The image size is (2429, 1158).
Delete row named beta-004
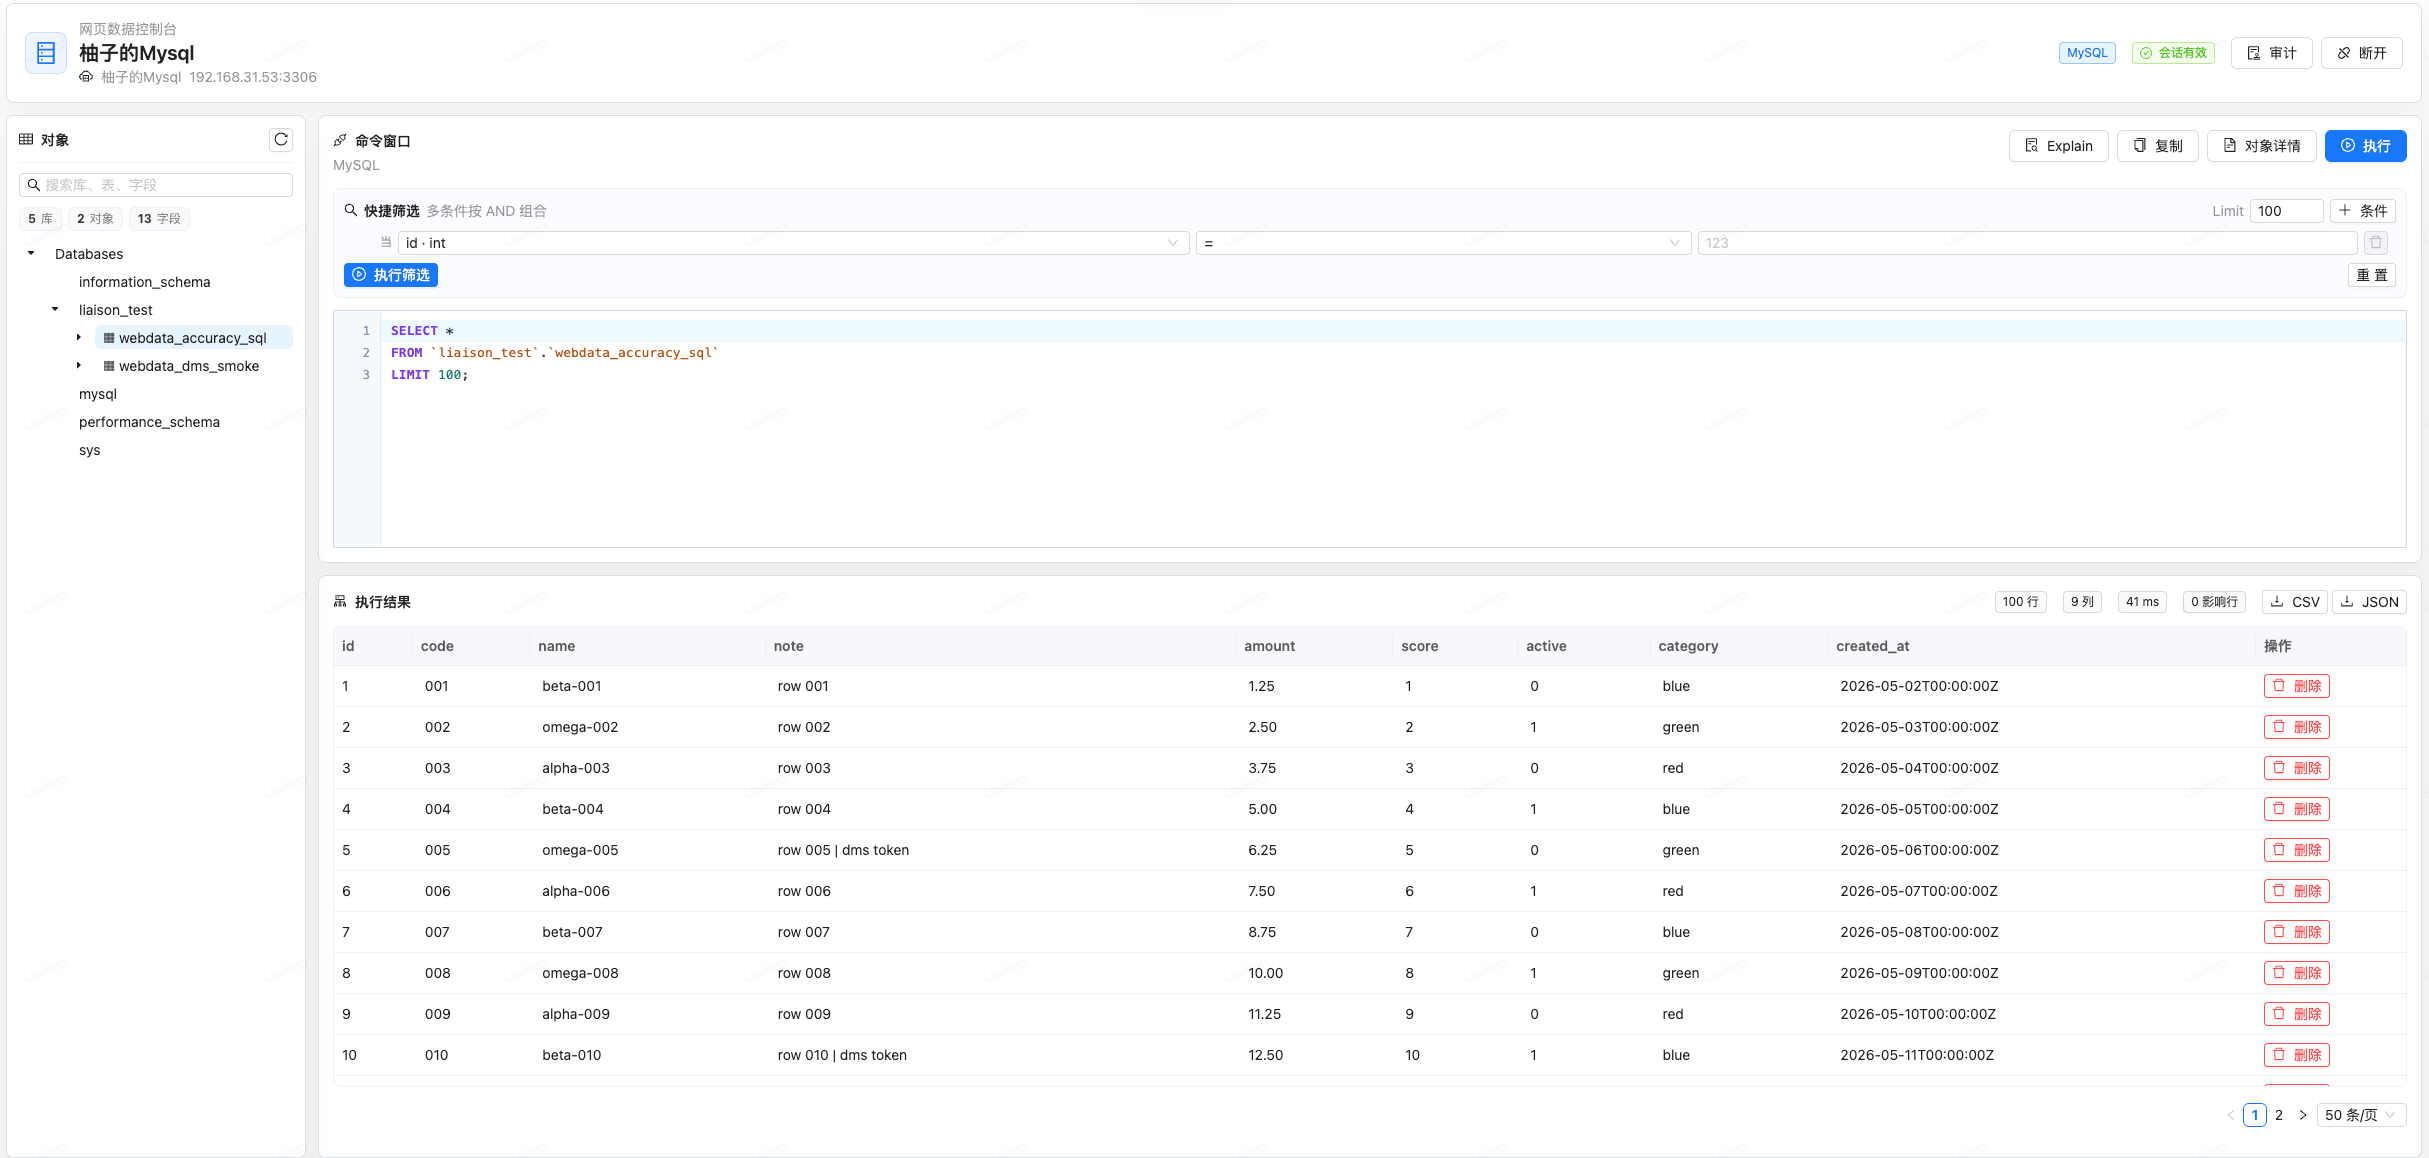click(x=2297, y=809)
